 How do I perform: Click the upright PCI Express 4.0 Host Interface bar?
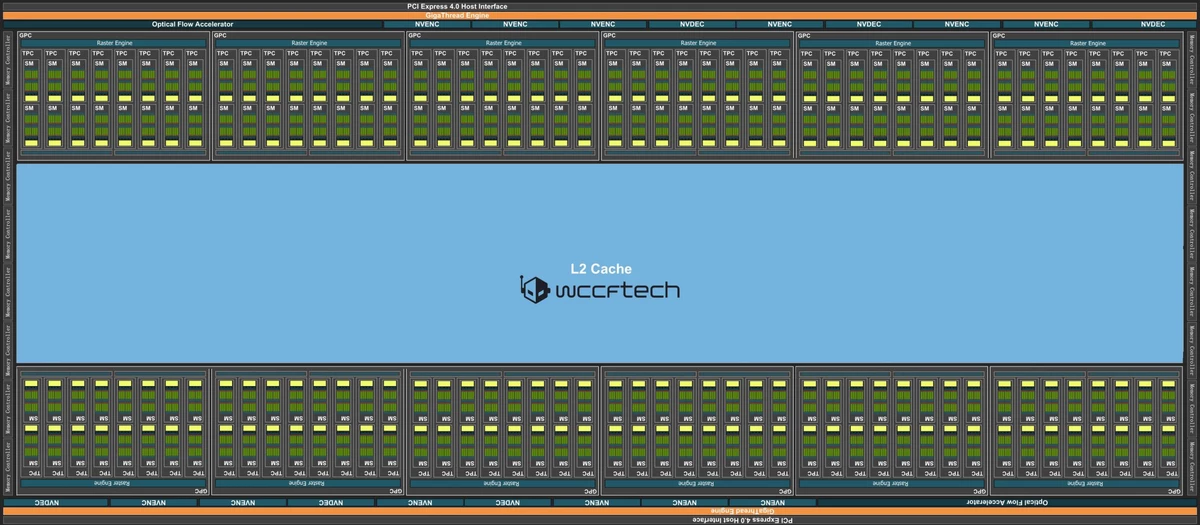click(x=599, y=5)
